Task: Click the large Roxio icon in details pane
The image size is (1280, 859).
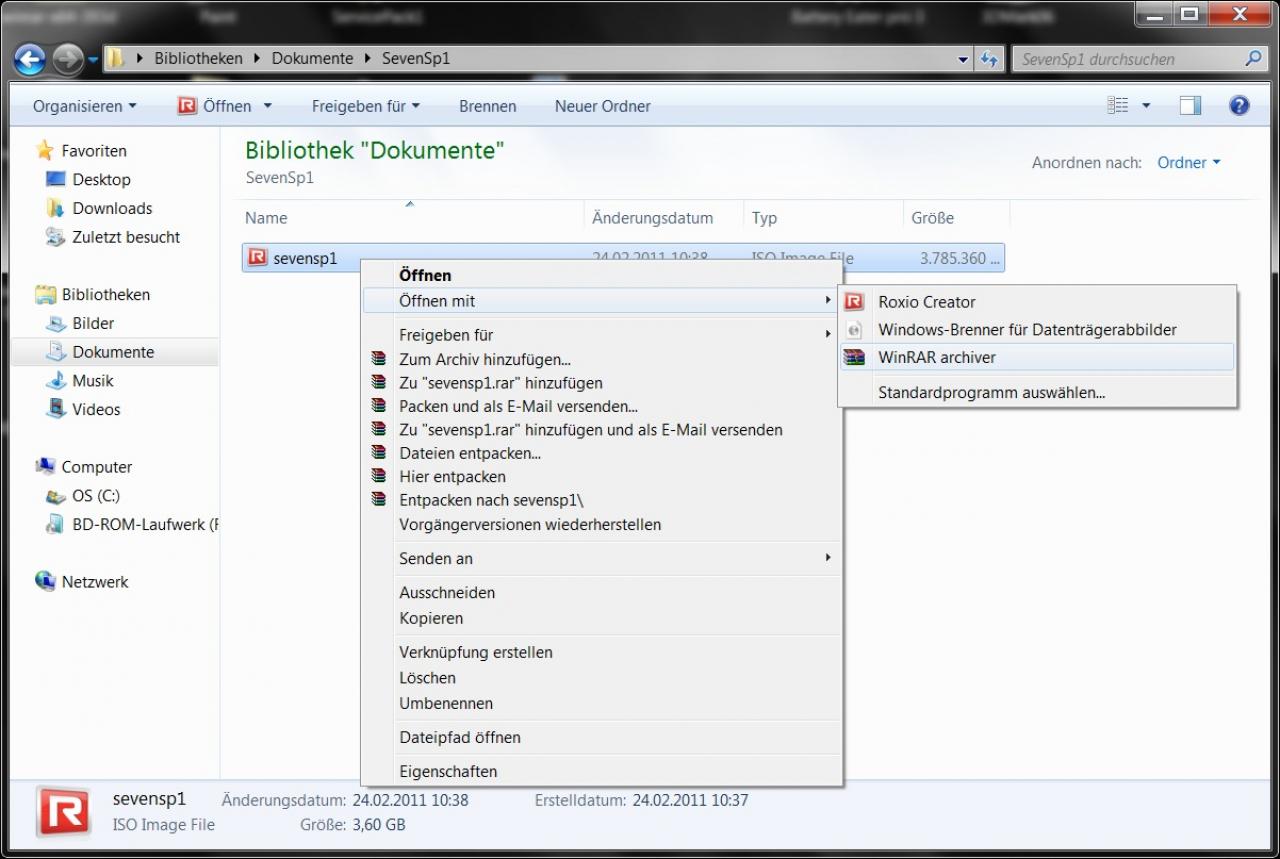Action: point(64,811)
